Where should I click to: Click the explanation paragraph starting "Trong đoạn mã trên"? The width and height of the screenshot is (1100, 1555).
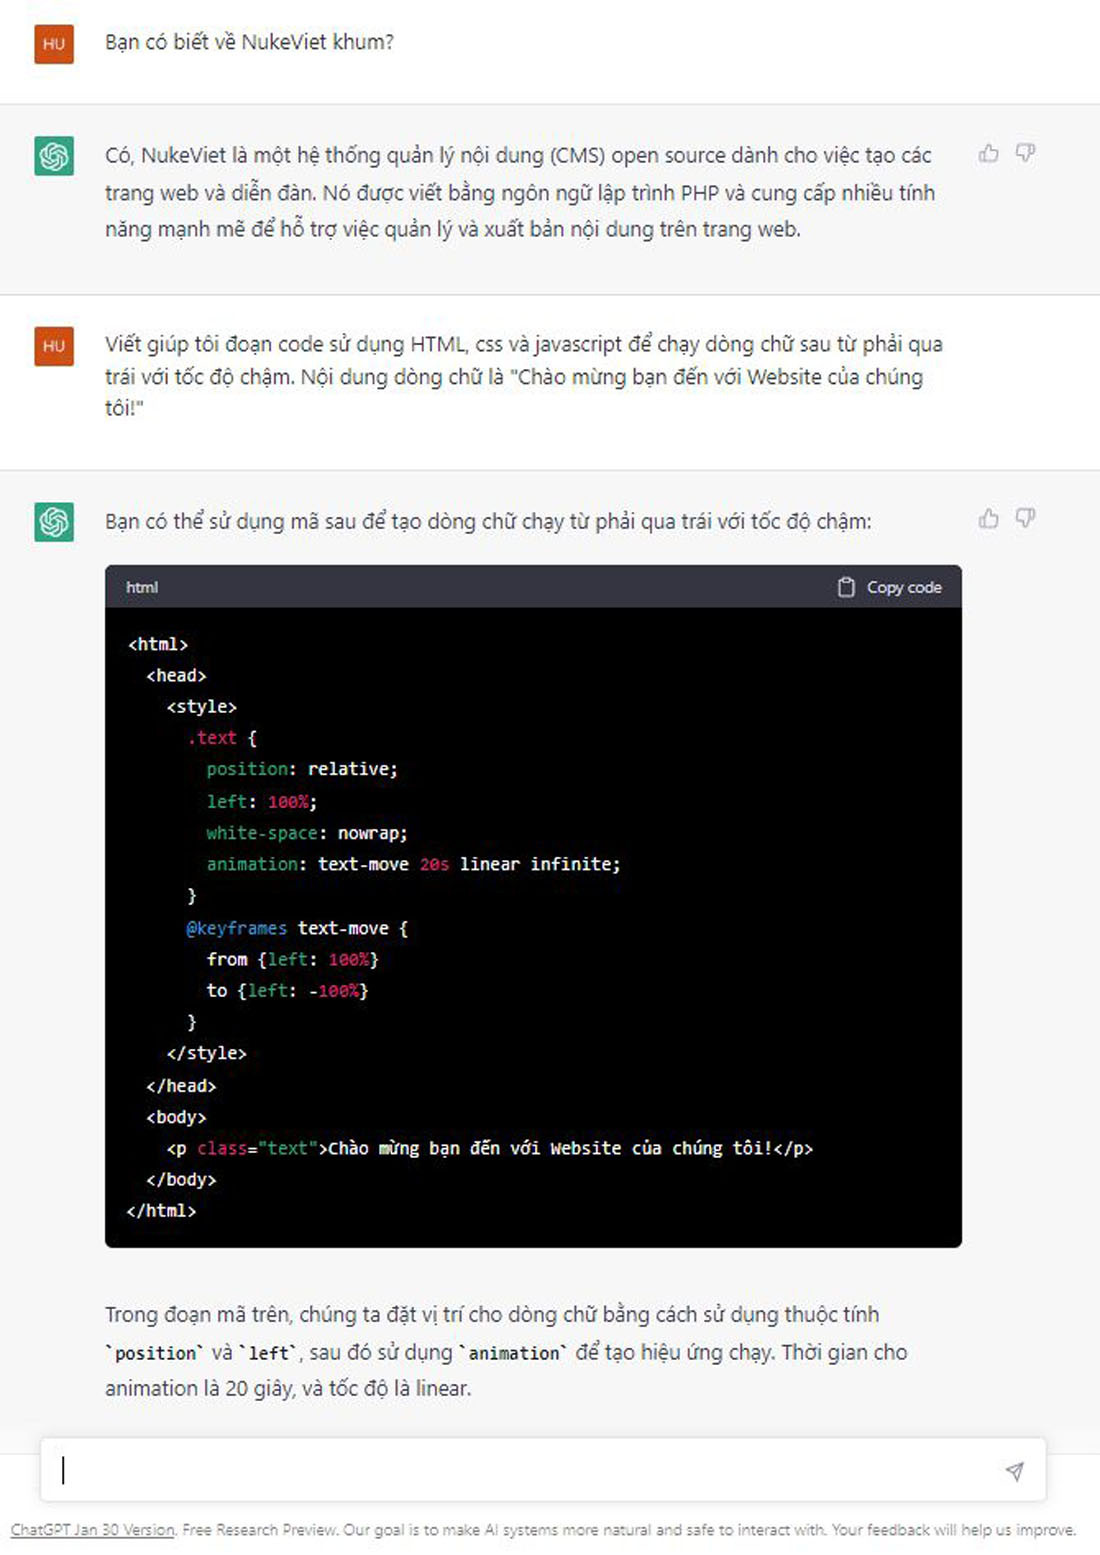tap(505, 1351)
